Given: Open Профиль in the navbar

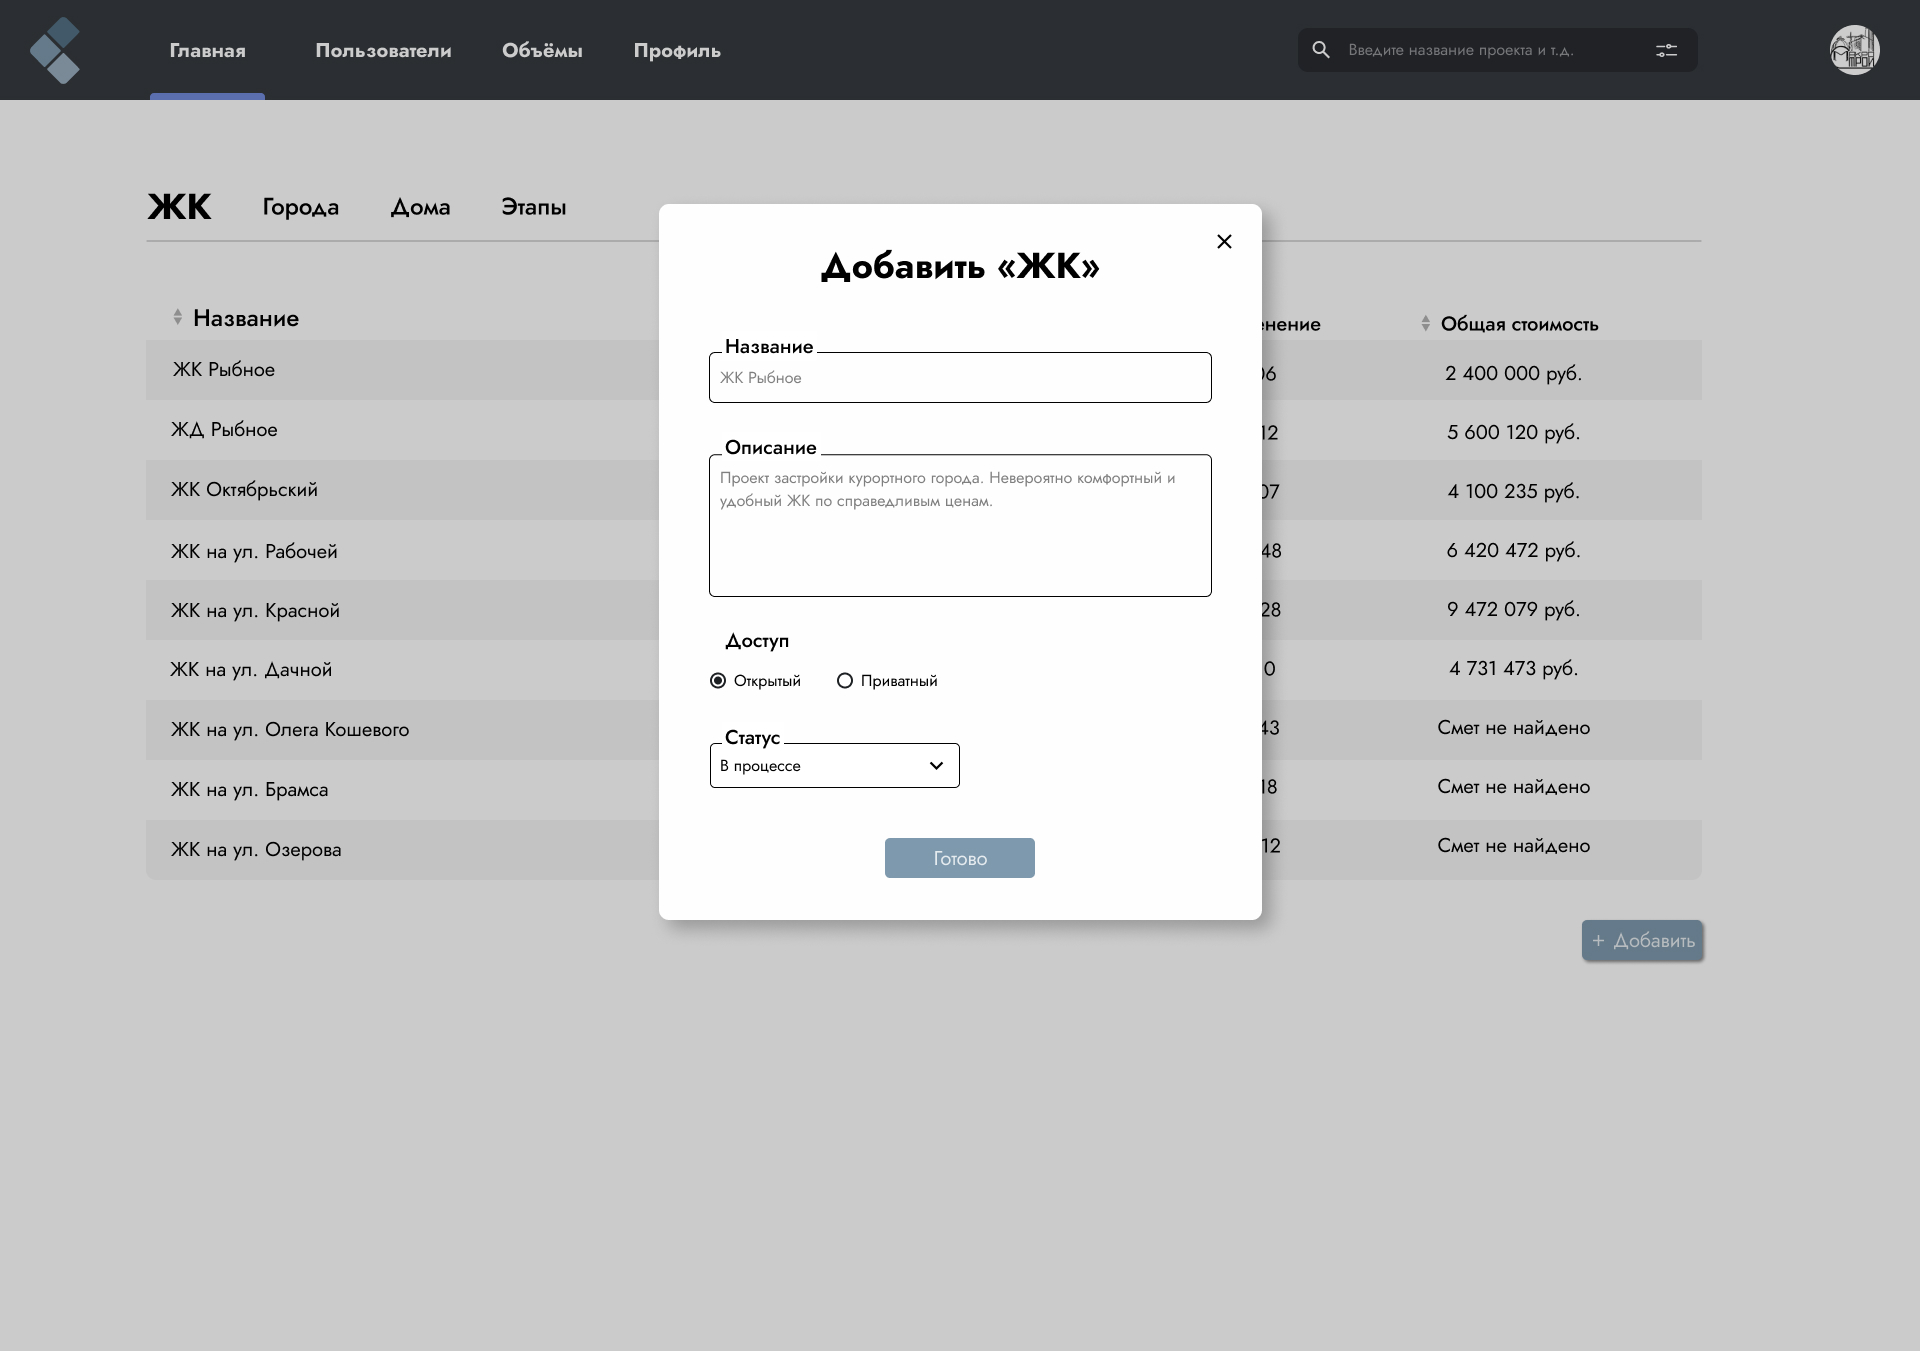Looking at the screenshot, I should pos(677,51).
